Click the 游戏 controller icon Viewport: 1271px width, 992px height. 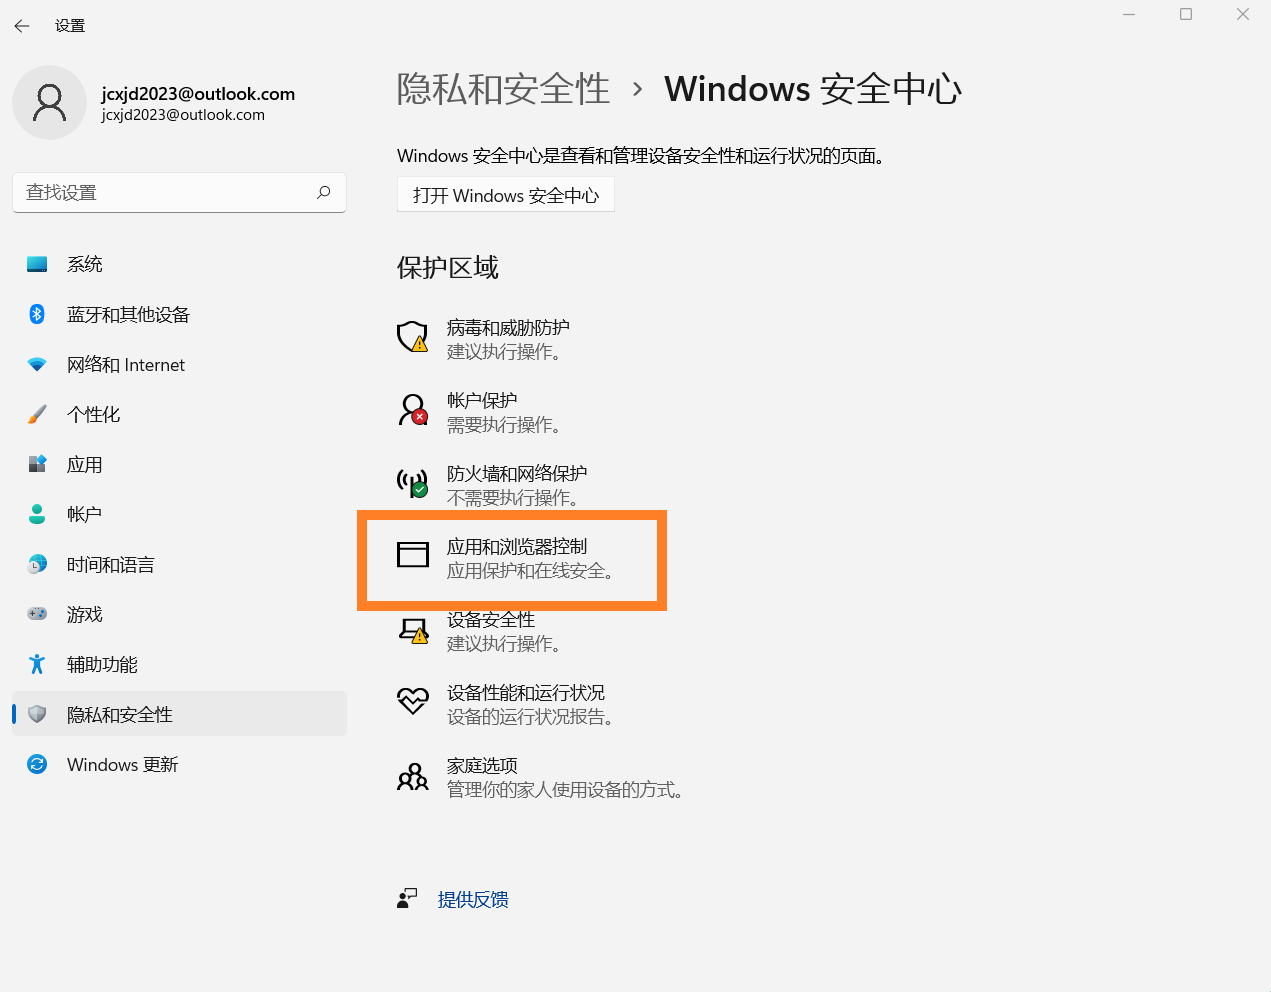[37, 614]
